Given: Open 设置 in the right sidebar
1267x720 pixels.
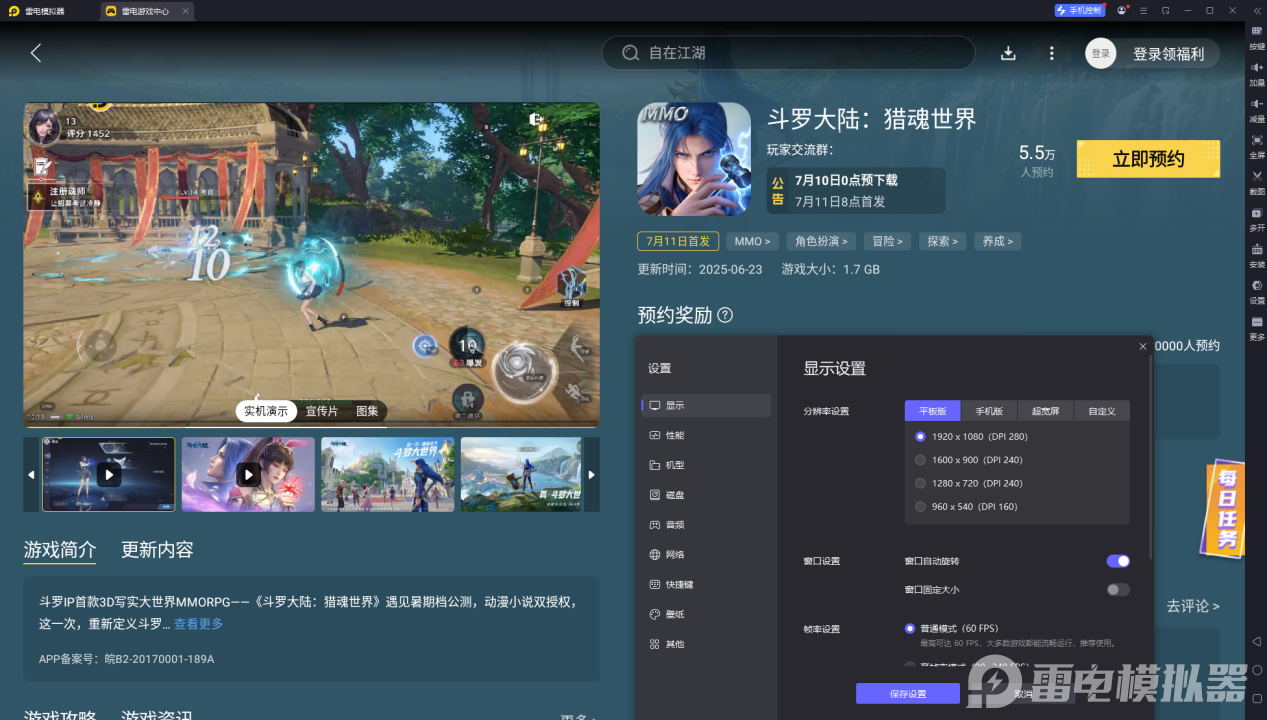Looking at the screenshot, I should (x=1257, y=291).
